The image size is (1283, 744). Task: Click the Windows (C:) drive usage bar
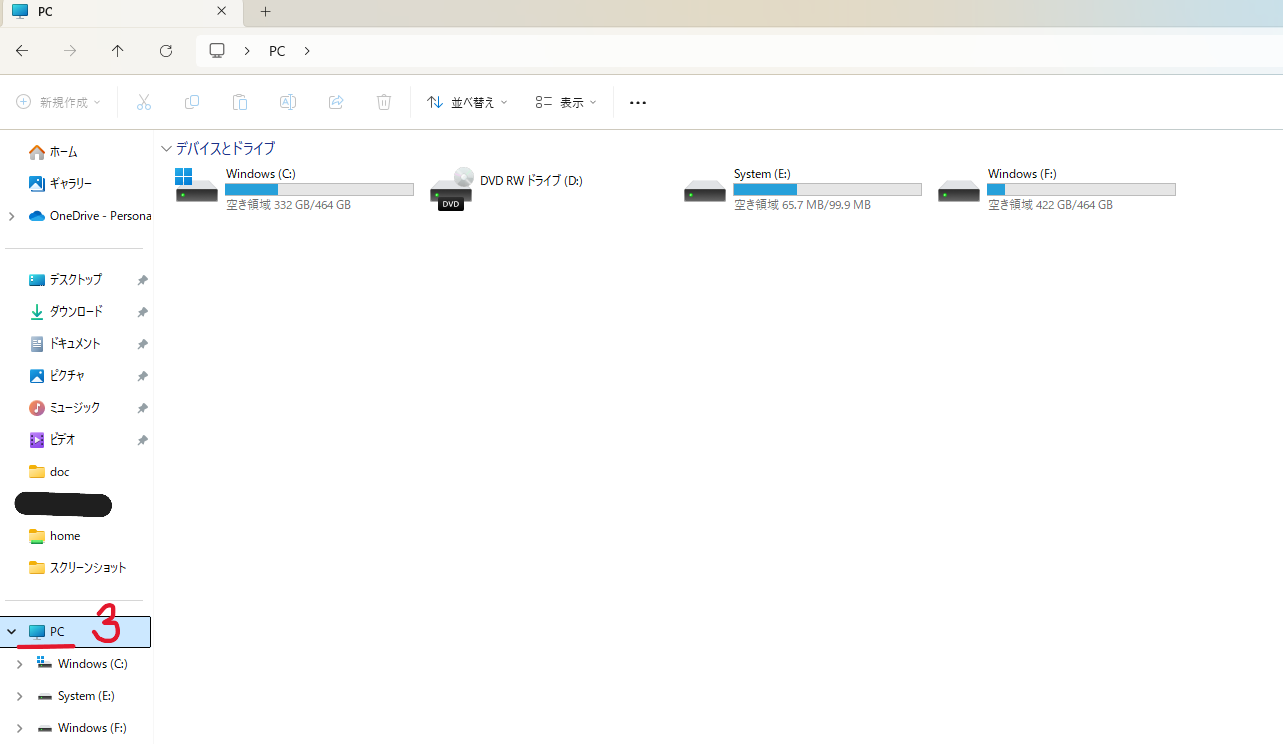(319, 189)
